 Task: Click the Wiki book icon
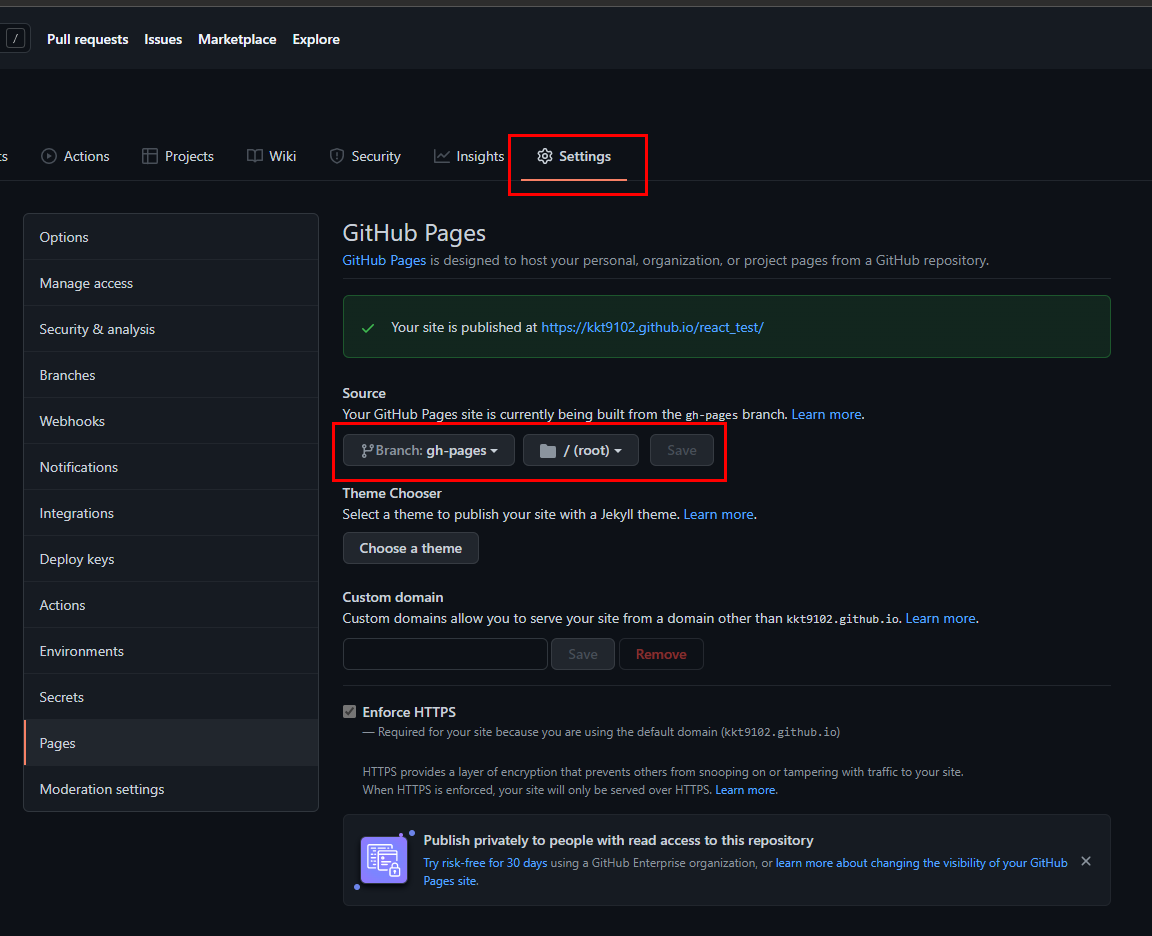pyautogui.click(x=254, y=156)
